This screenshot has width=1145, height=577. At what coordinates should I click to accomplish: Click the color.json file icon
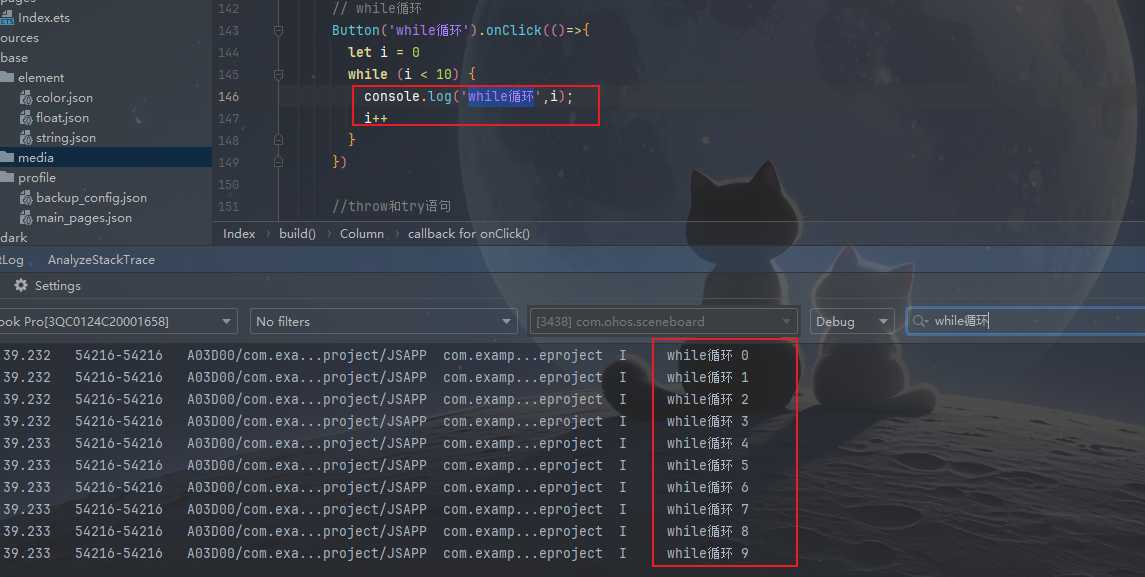(x=26, y=98)
